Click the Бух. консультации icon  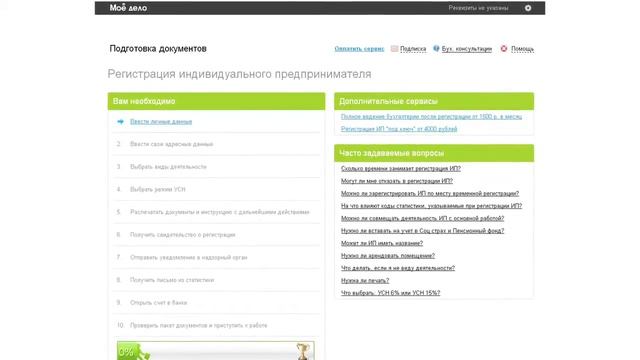click(436, 49)
